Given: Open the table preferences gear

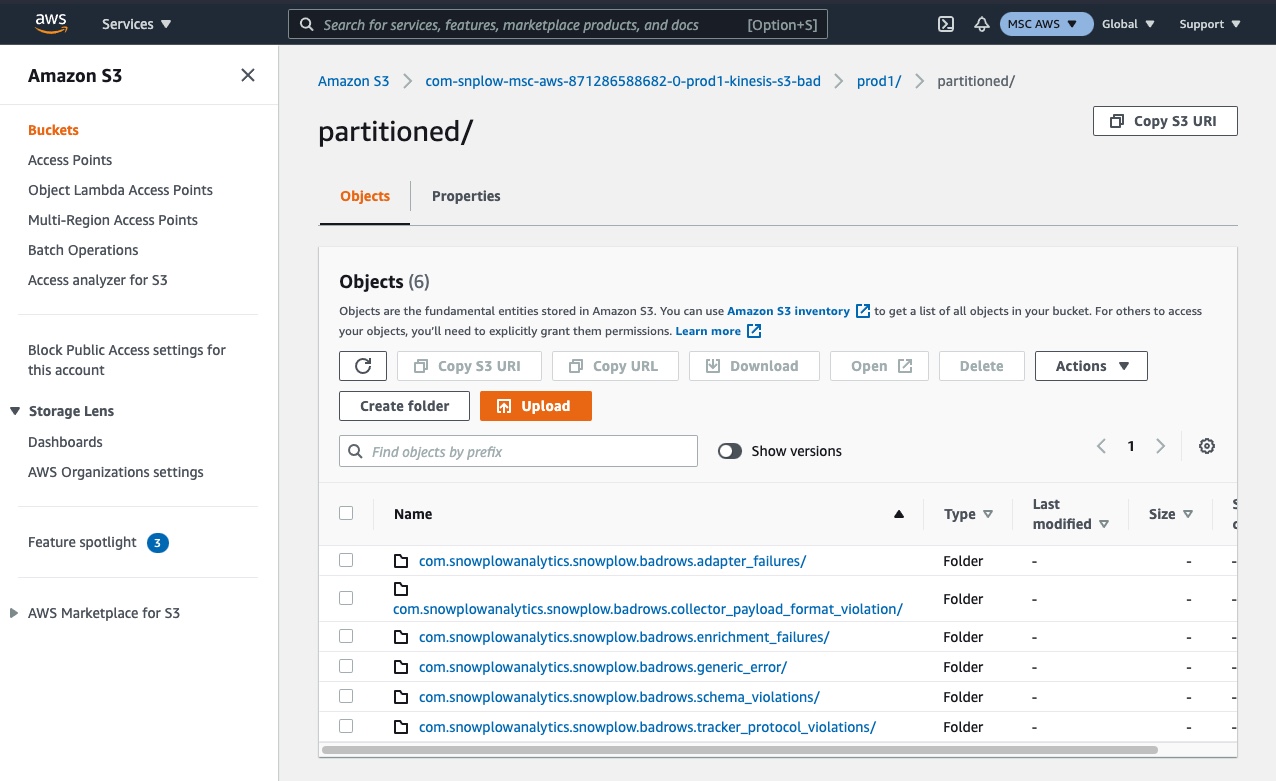Looking at the screenshot, I should (1207, 447).
